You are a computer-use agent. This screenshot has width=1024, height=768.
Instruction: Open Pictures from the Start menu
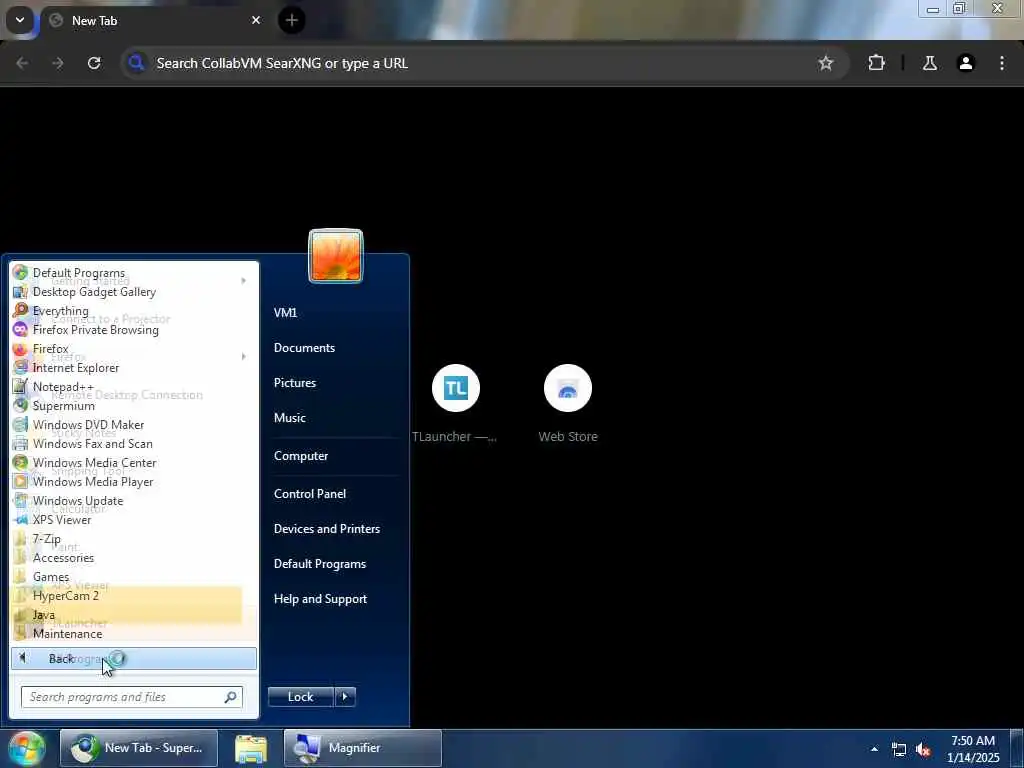coord(295,383)
